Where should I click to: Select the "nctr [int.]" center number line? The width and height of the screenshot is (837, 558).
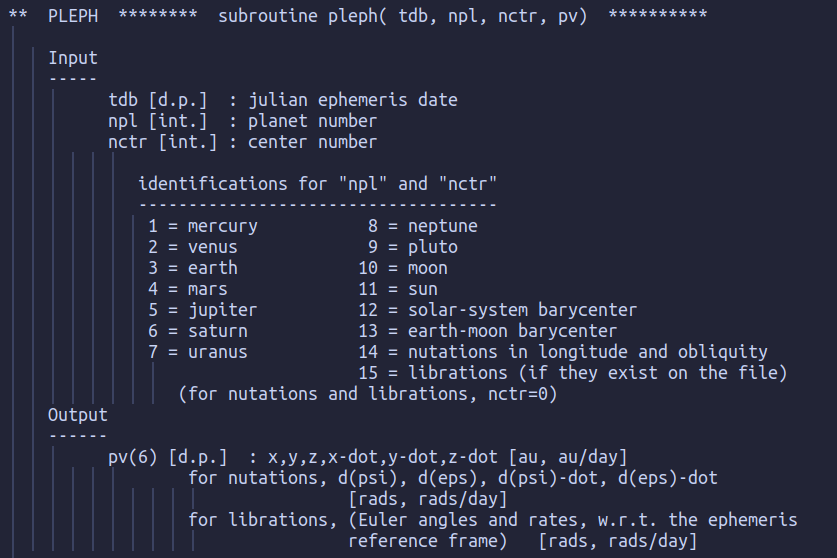pyautogui.click(x=242, y=142)
